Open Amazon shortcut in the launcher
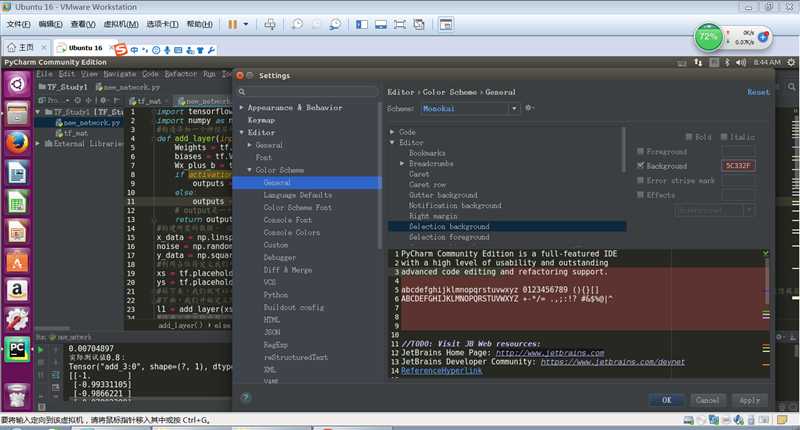The height and width of the screenshot is (430, 800). click(x=17, y=290)
